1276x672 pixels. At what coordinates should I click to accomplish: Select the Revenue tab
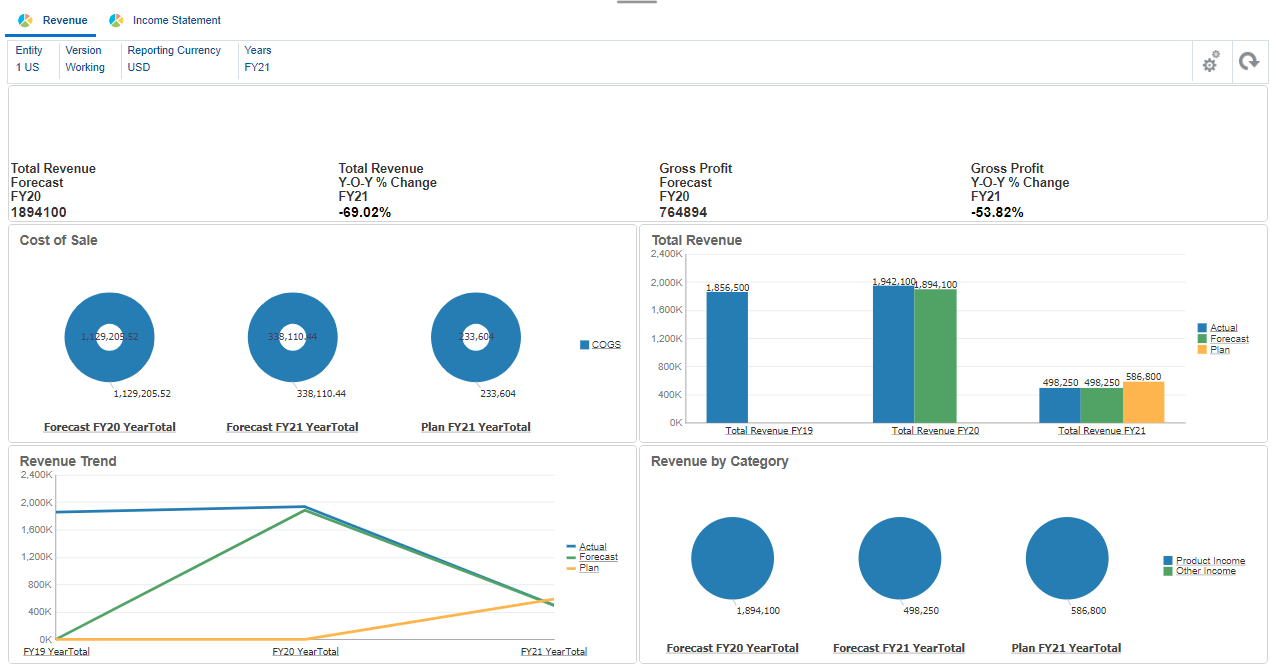53,20
